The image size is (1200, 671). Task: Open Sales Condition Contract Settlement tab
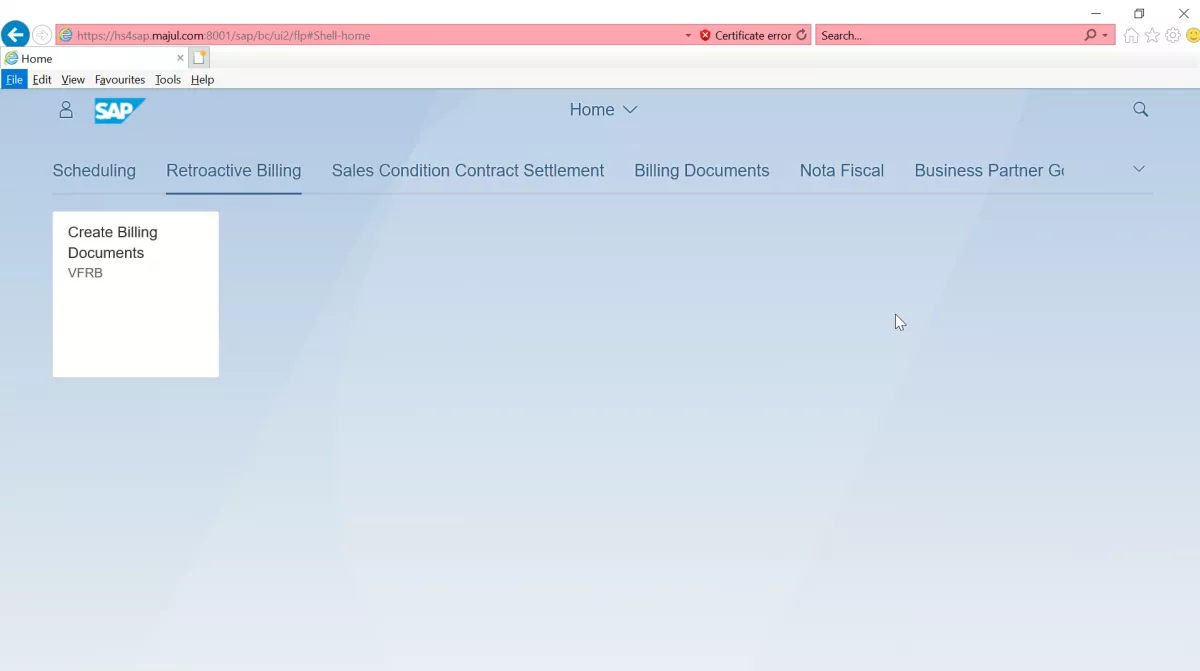[x=468, y=171]
